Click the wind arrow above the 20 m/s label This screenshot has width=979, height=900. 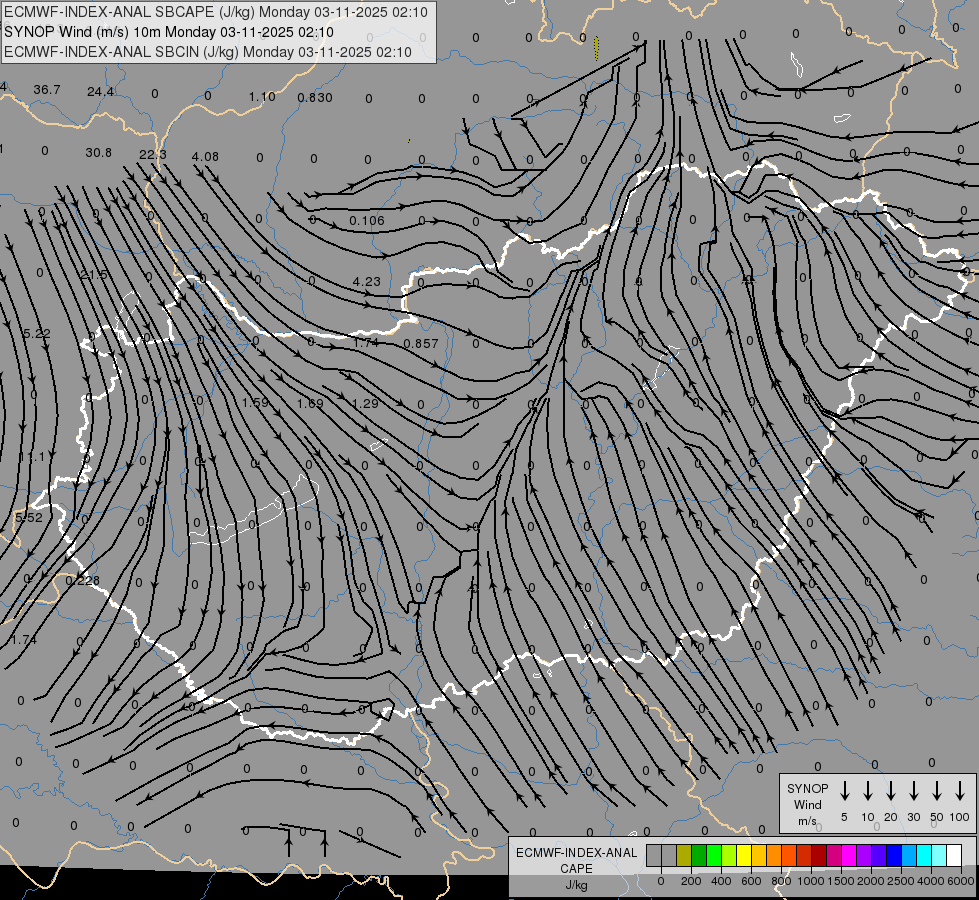pyautogui.click(x=890, y=790)
